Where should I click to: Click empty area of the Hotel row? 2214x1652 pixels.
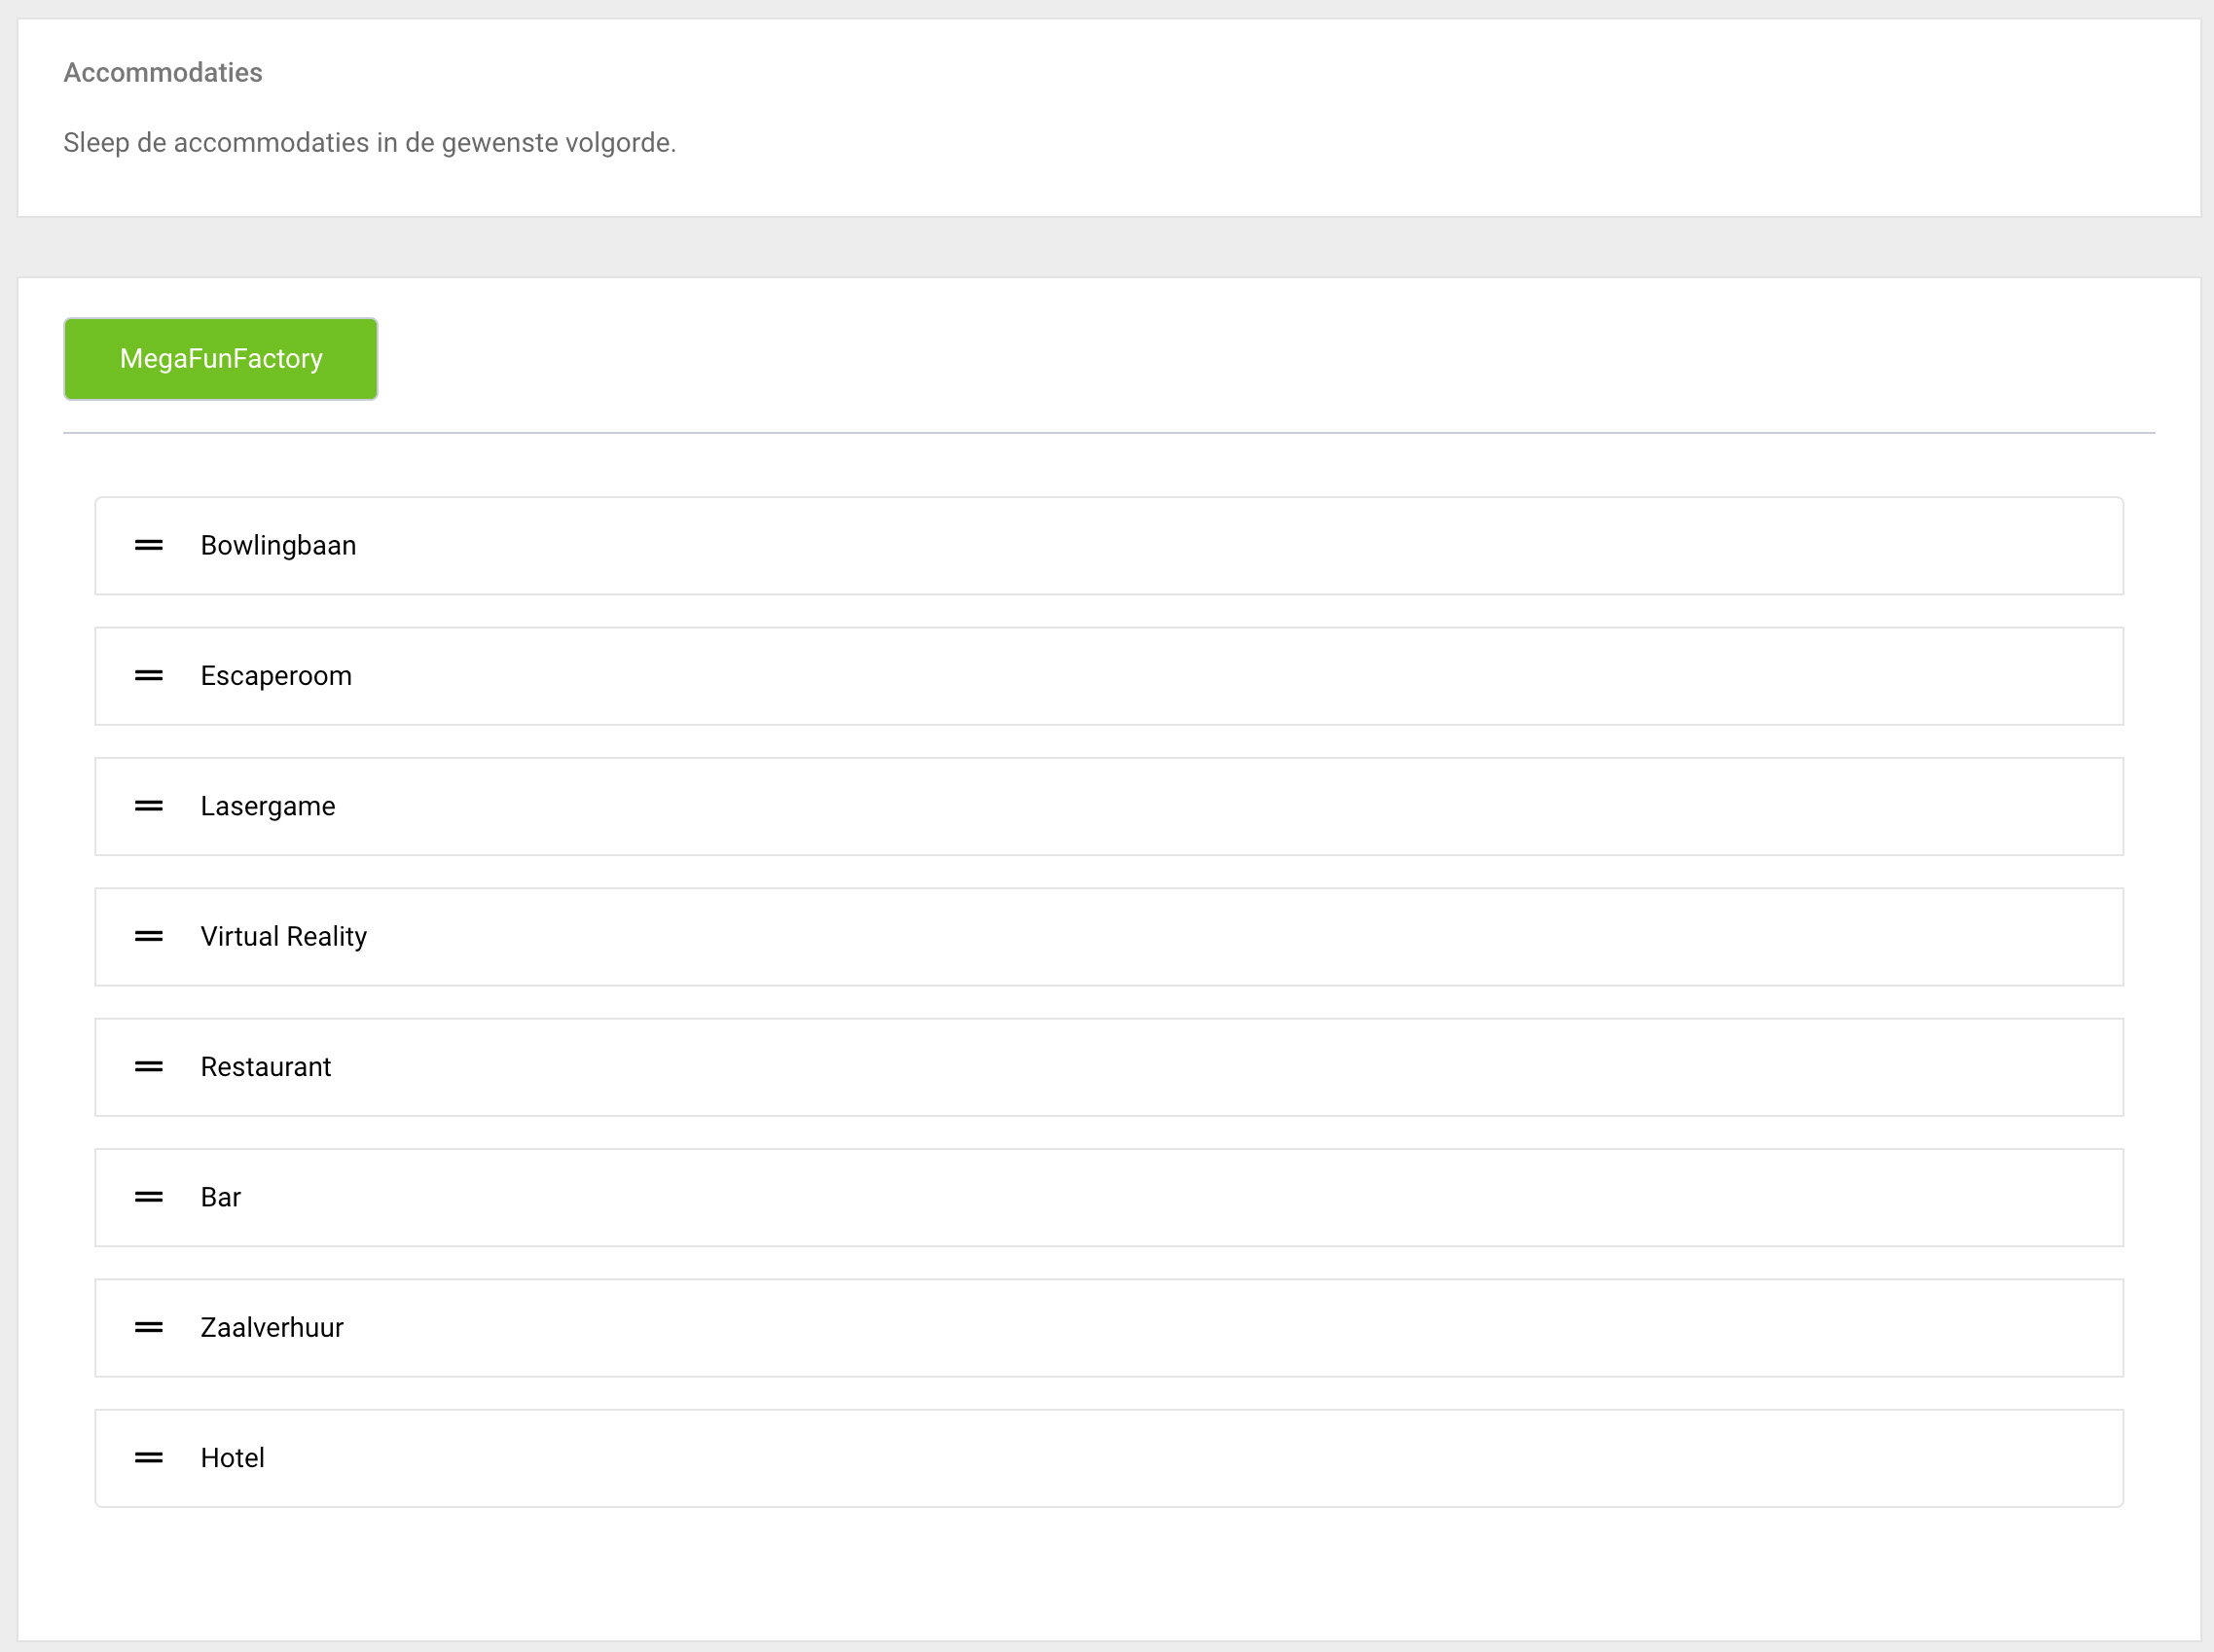click(x=1200, y=1458)
